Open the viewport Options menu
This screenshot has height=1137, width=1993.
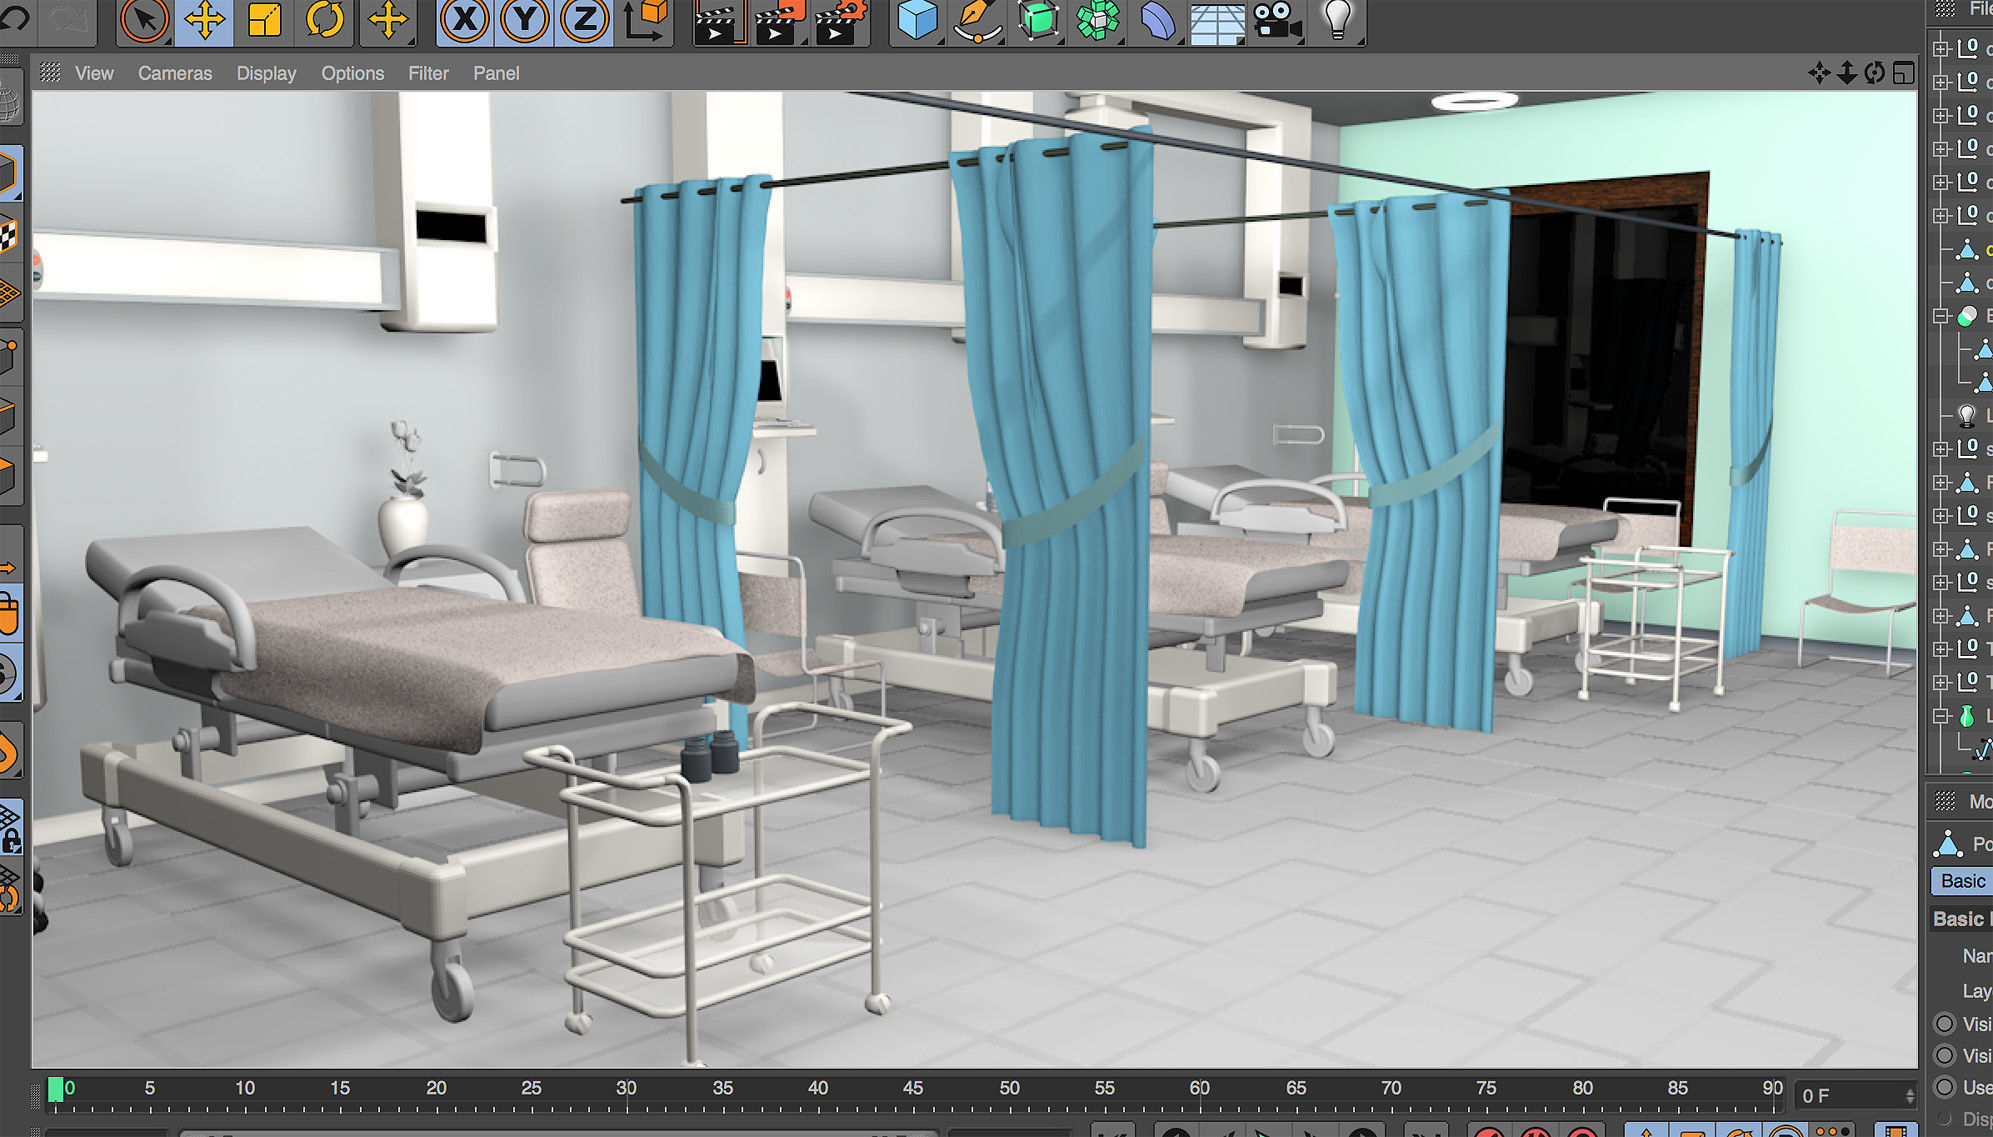pyautogui.click(x=352, y=73)
